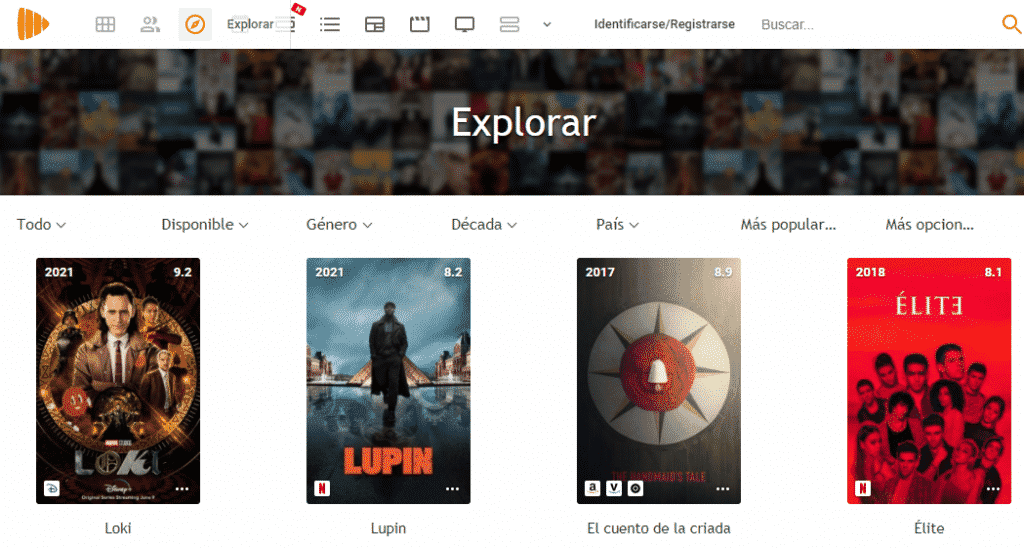Open the Disponible filter dropdown
This screenshot has height=548, width=1024.
click(x=205, y=225)
